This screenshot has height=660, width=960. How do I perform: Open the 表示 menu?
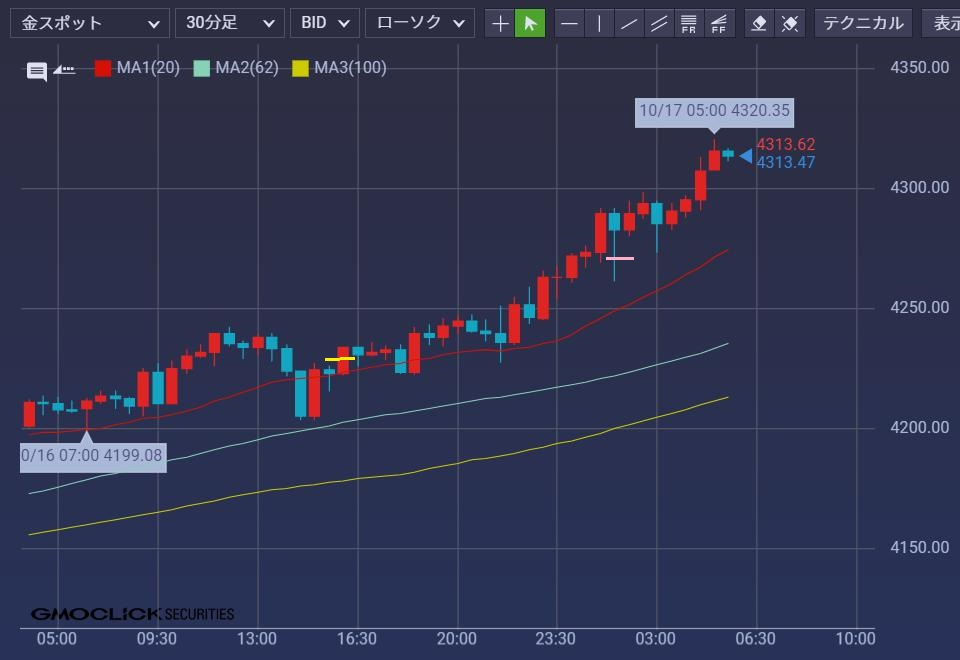[944, 23]
